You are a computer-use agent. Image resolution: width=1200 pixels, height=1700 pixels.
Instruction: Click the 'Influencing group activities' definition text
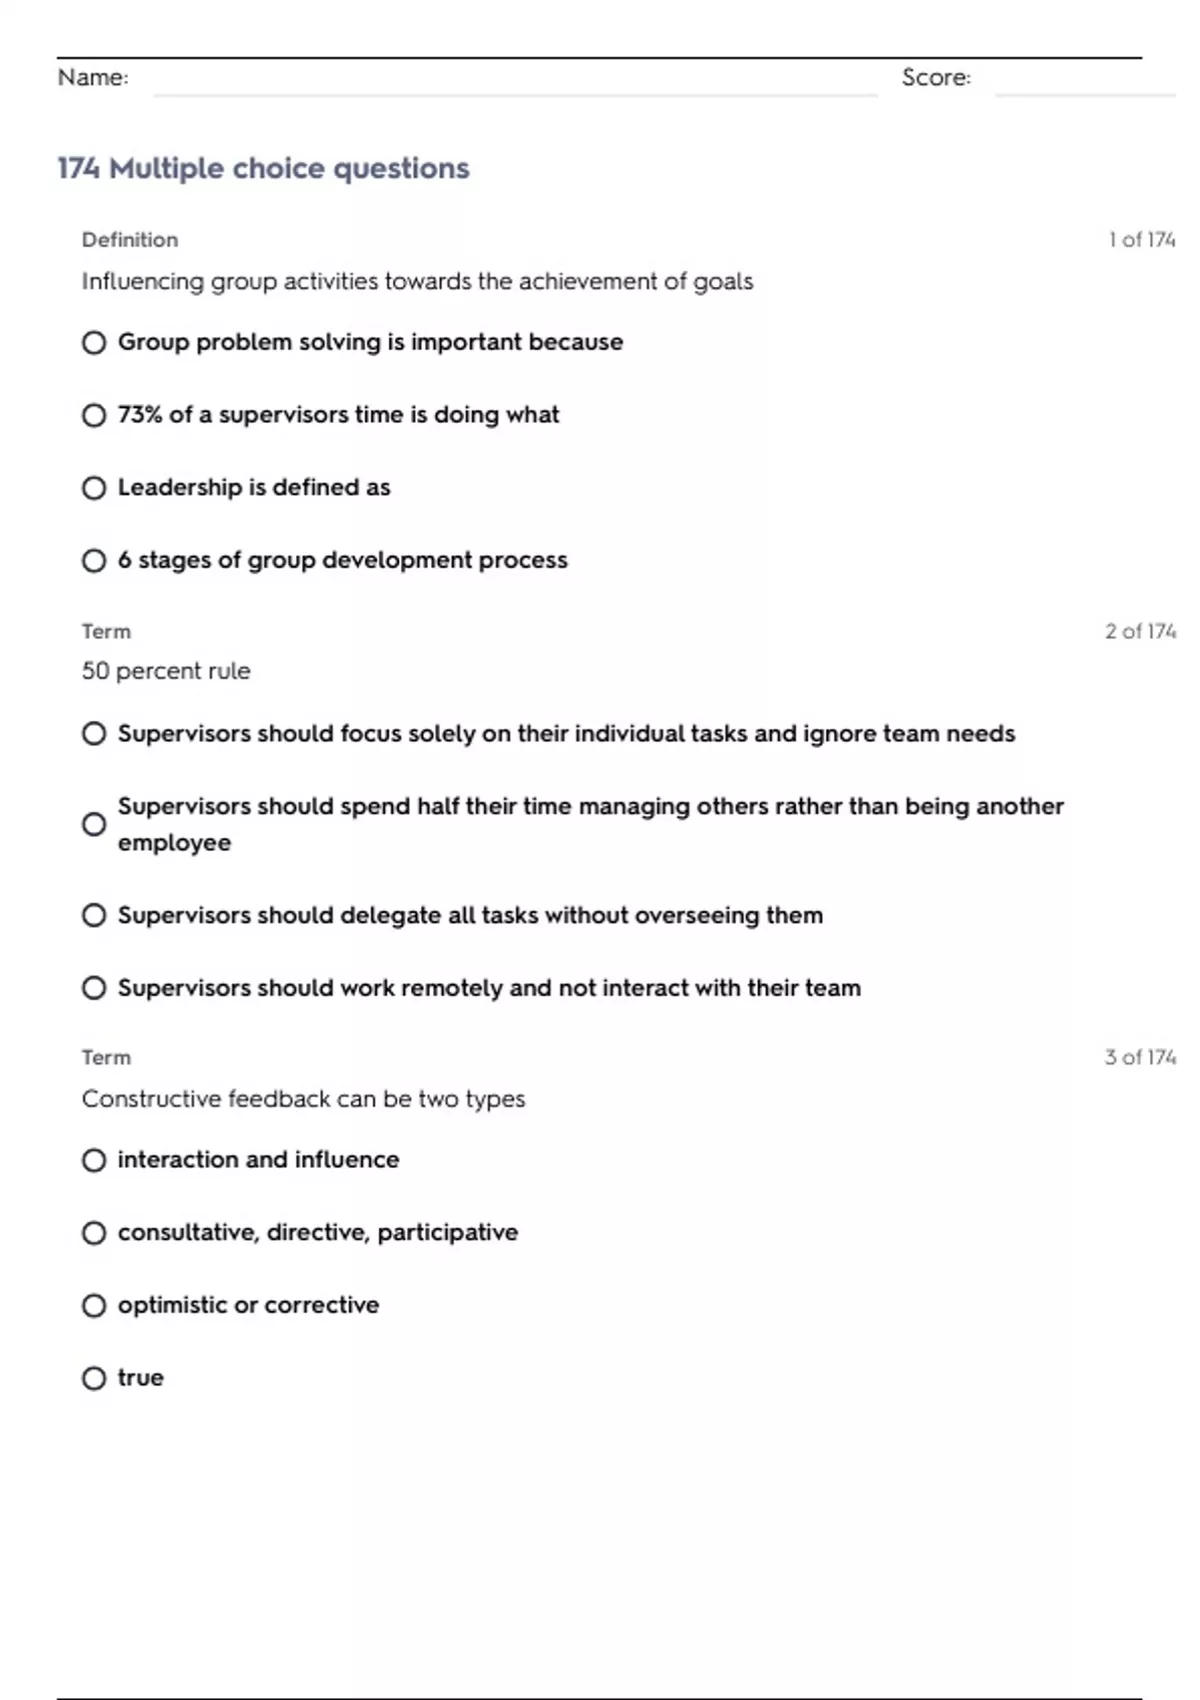(x=417, y=282)
